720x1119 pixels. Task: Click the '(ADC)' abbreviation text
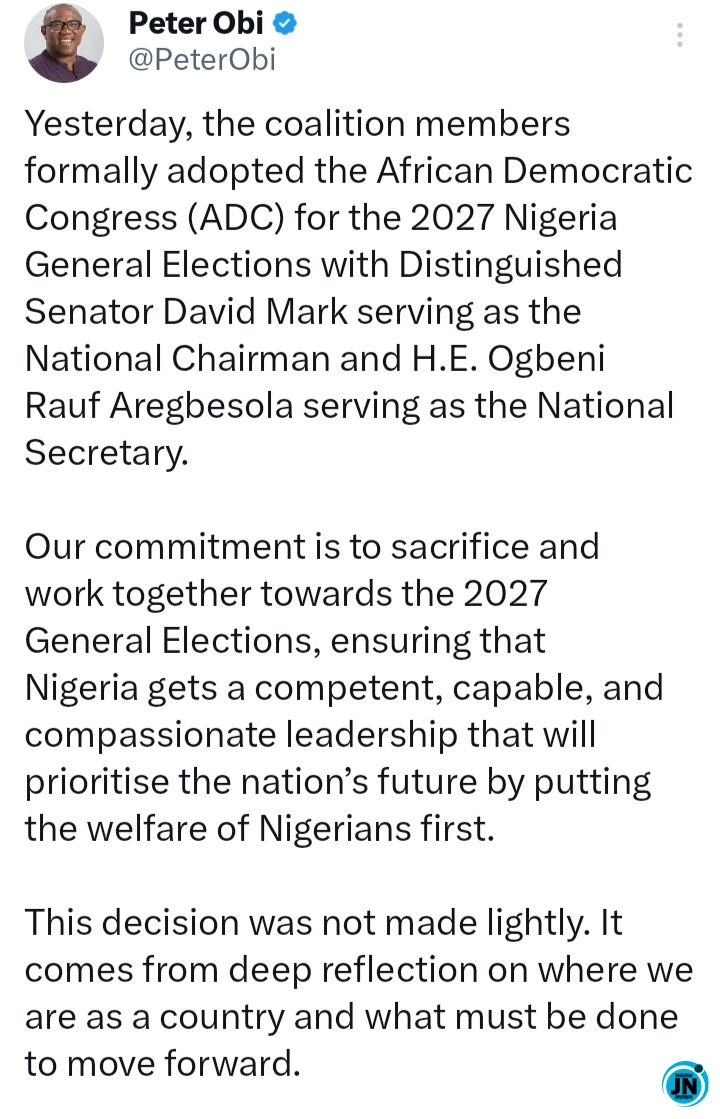[x=235, y=218]
